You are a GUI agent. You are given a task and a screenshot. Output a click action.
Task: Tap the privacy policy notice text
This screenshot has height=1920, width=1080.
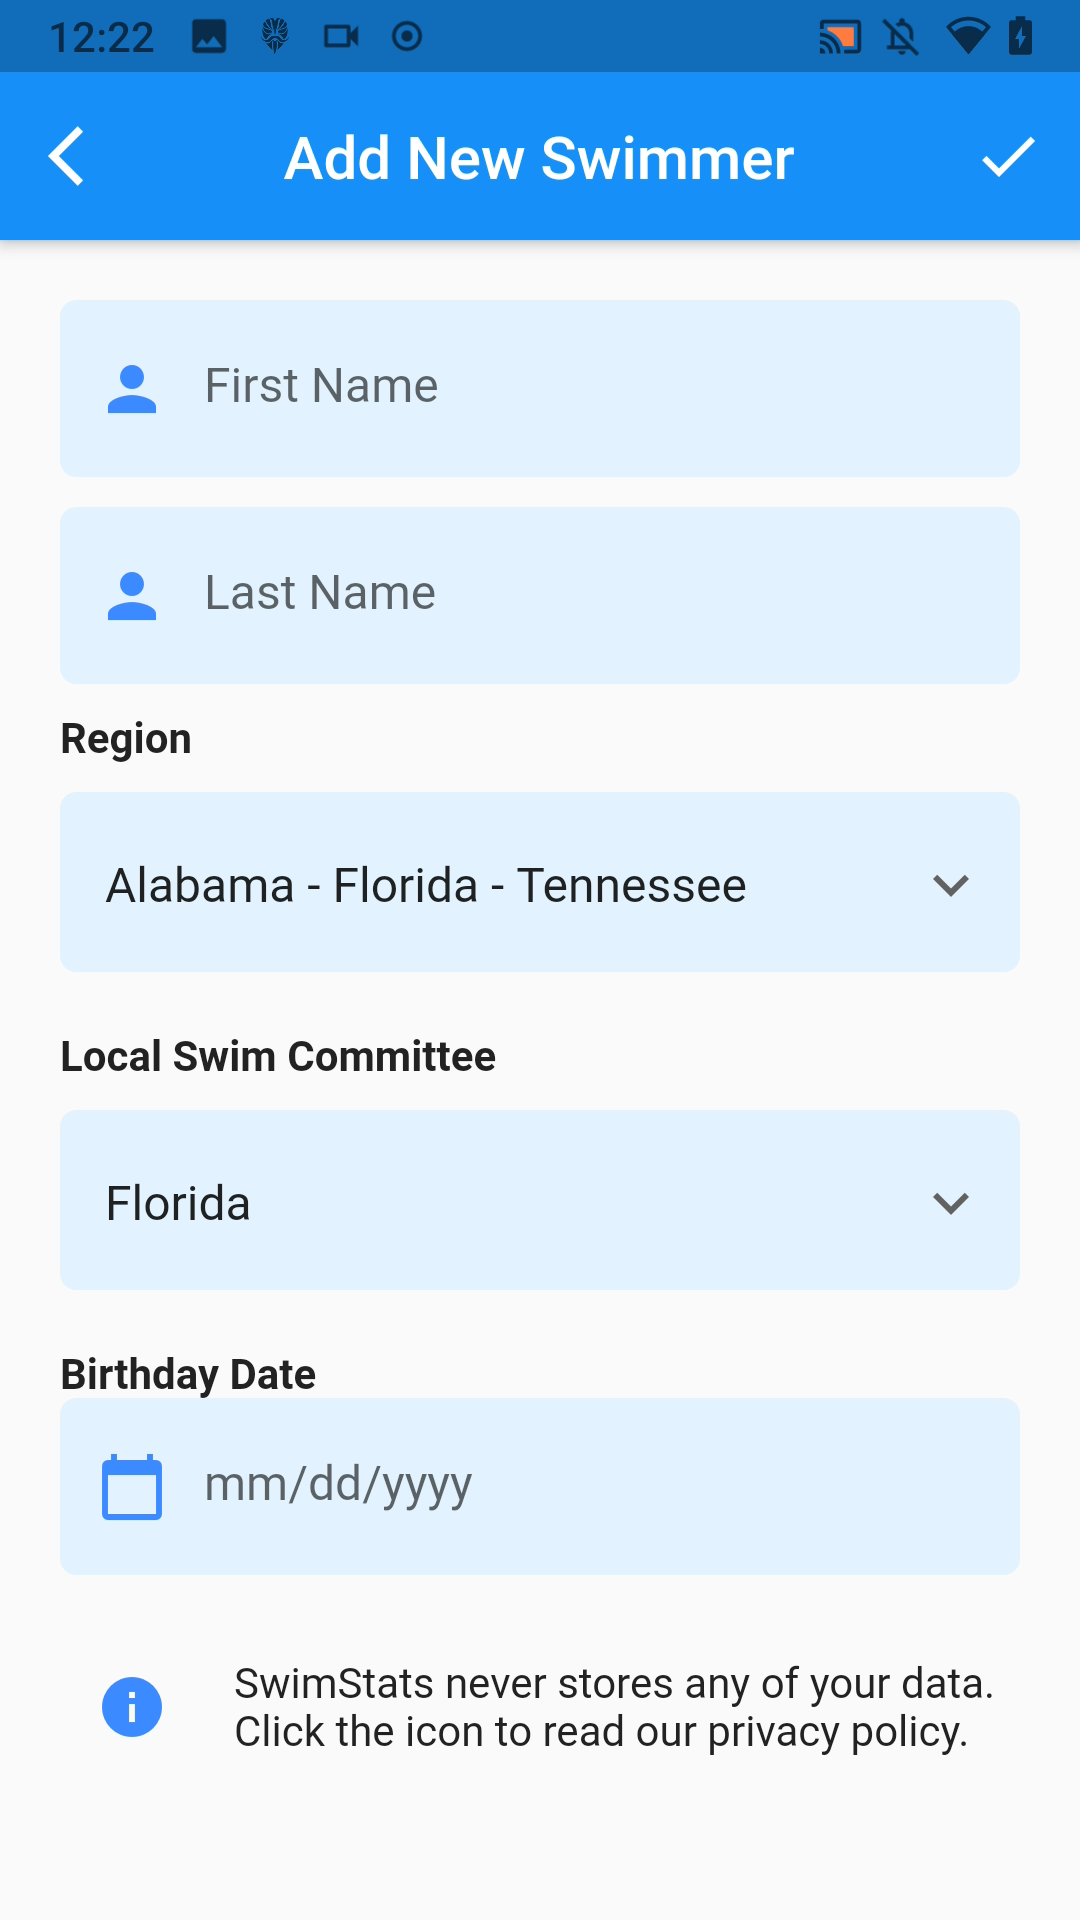[x=614, y=1707]
